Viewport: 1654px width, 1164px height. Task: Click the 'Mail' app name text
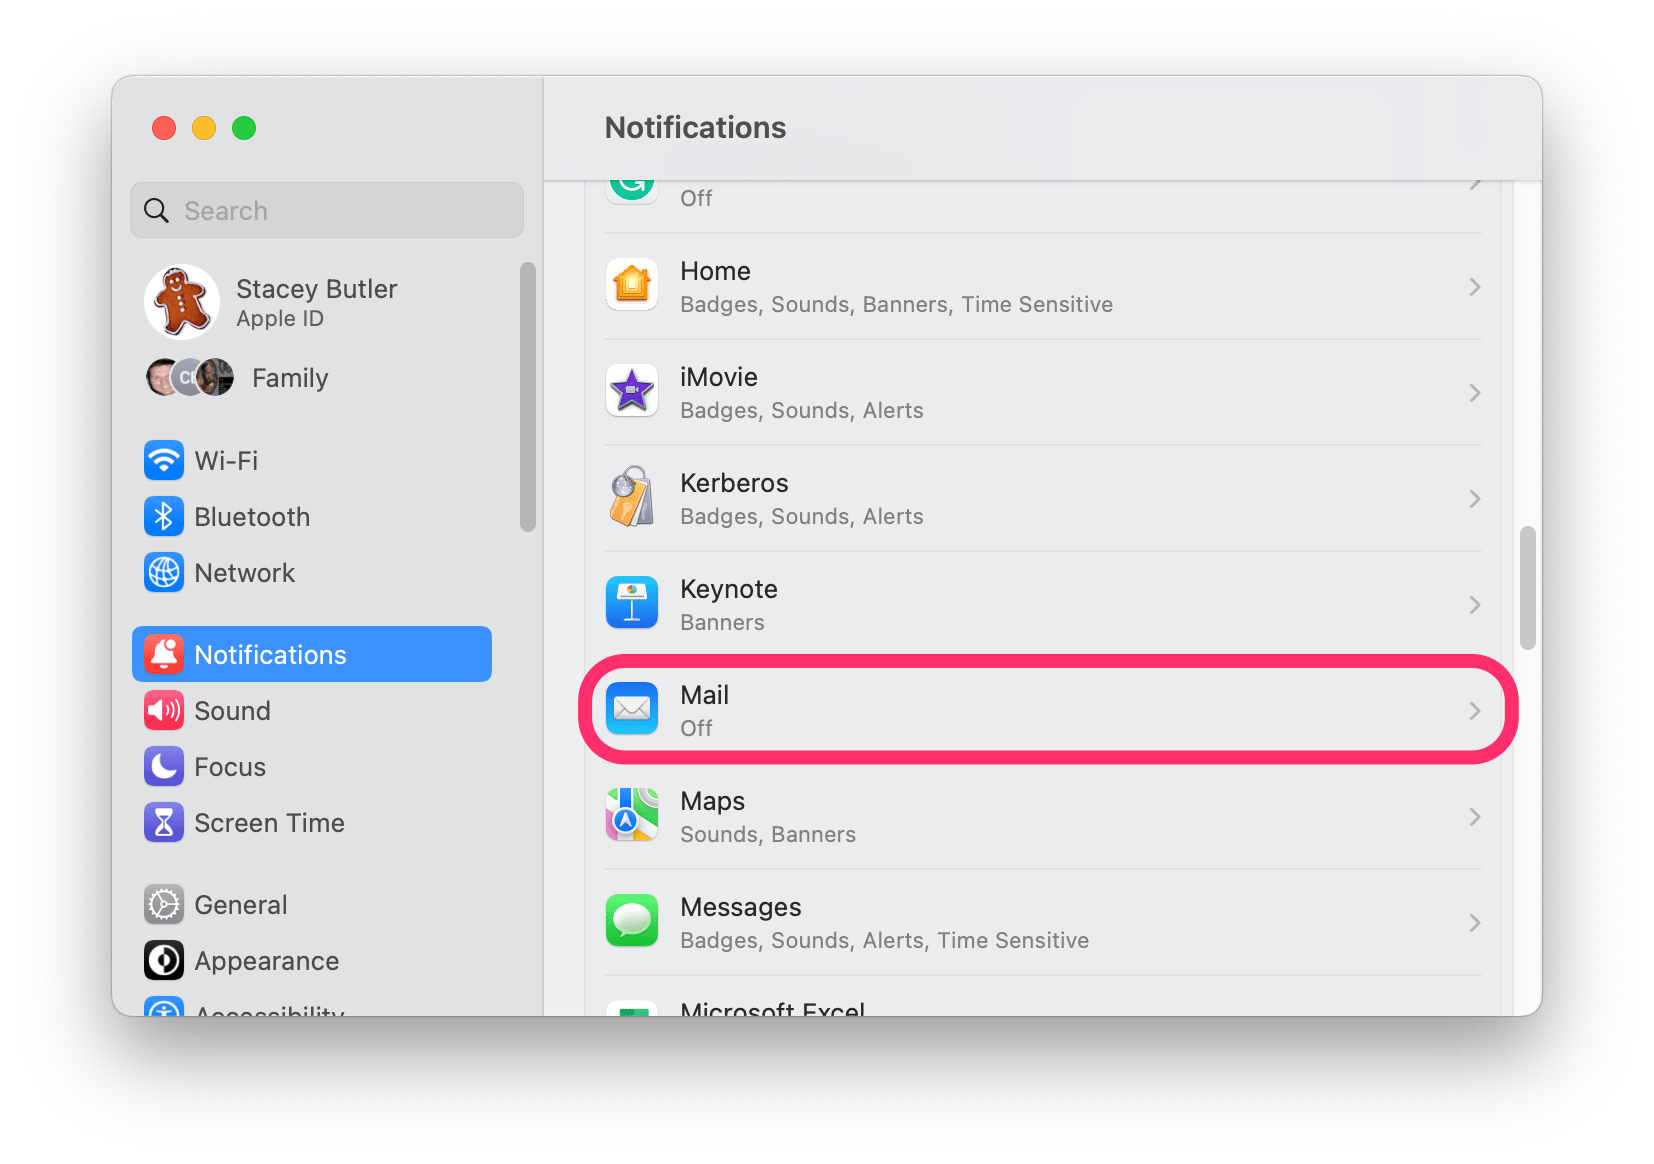point(704,694)
